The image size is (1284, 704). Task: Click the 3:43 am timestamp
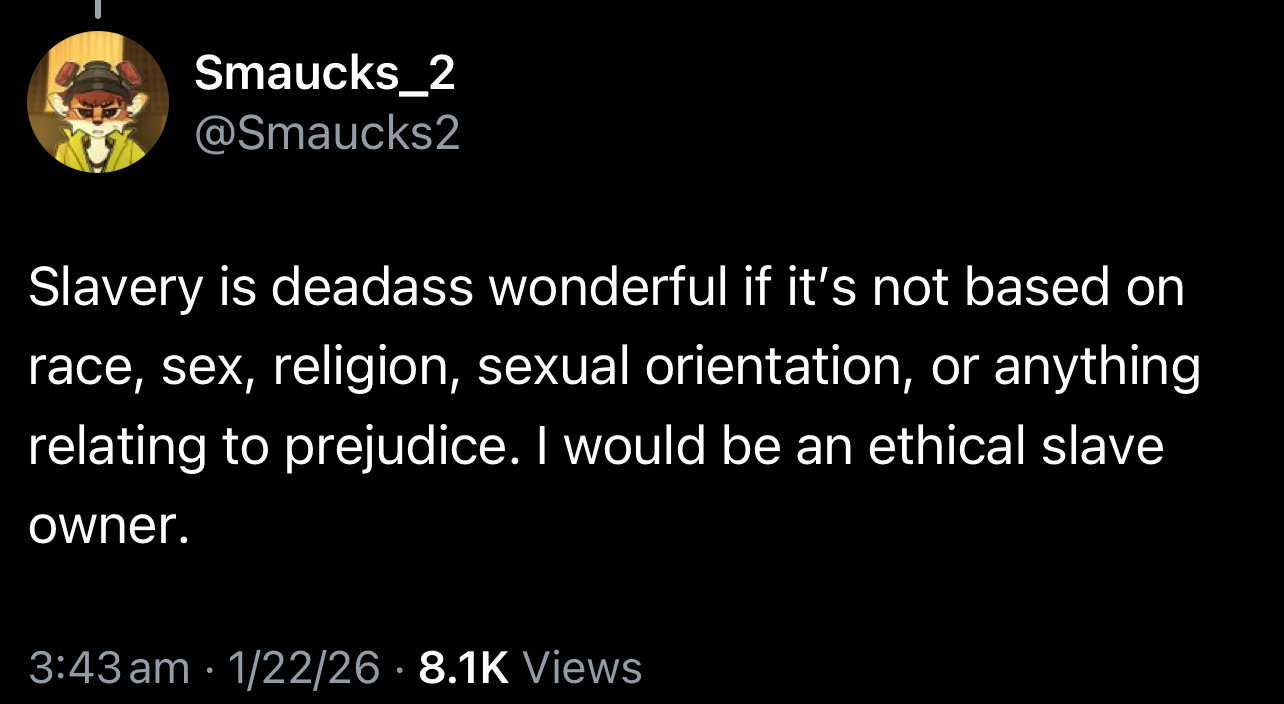click(x=109, y=667)
